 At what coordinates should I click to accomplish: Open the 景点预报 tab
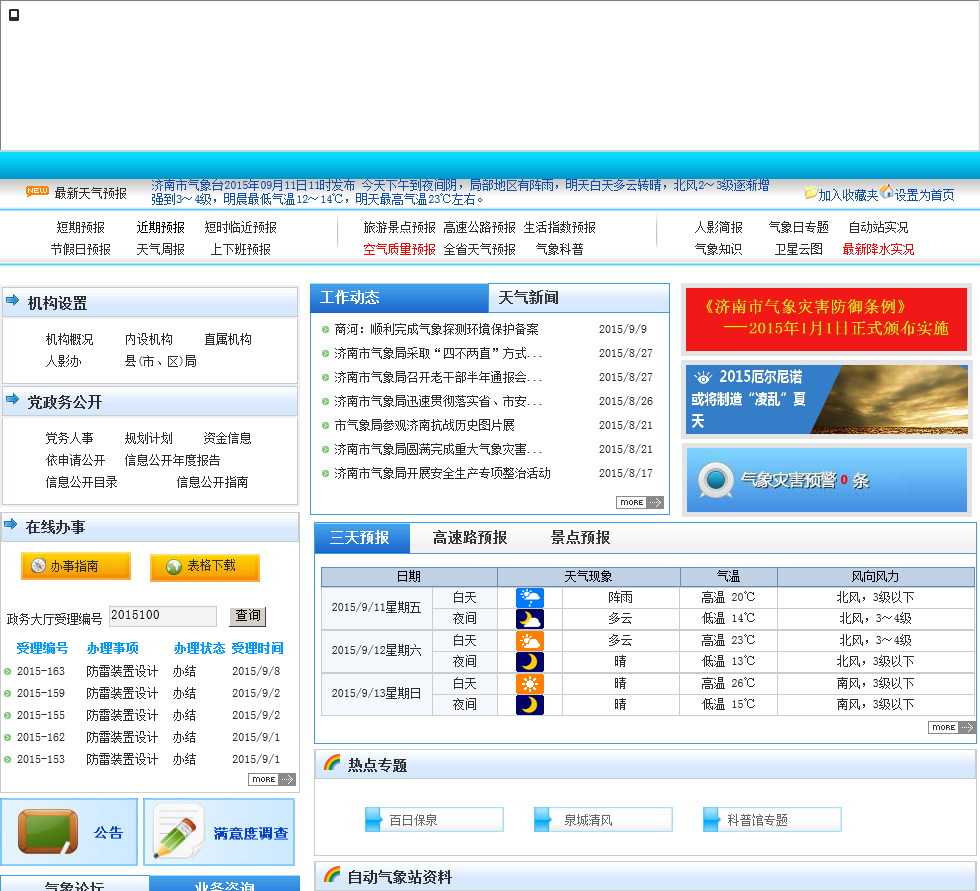[580, 538]
